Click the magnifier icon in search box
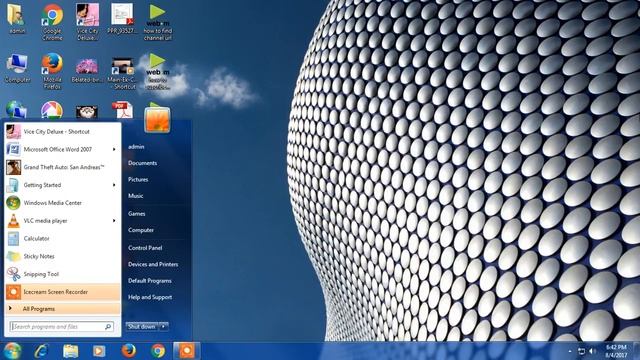 [108, 327]
